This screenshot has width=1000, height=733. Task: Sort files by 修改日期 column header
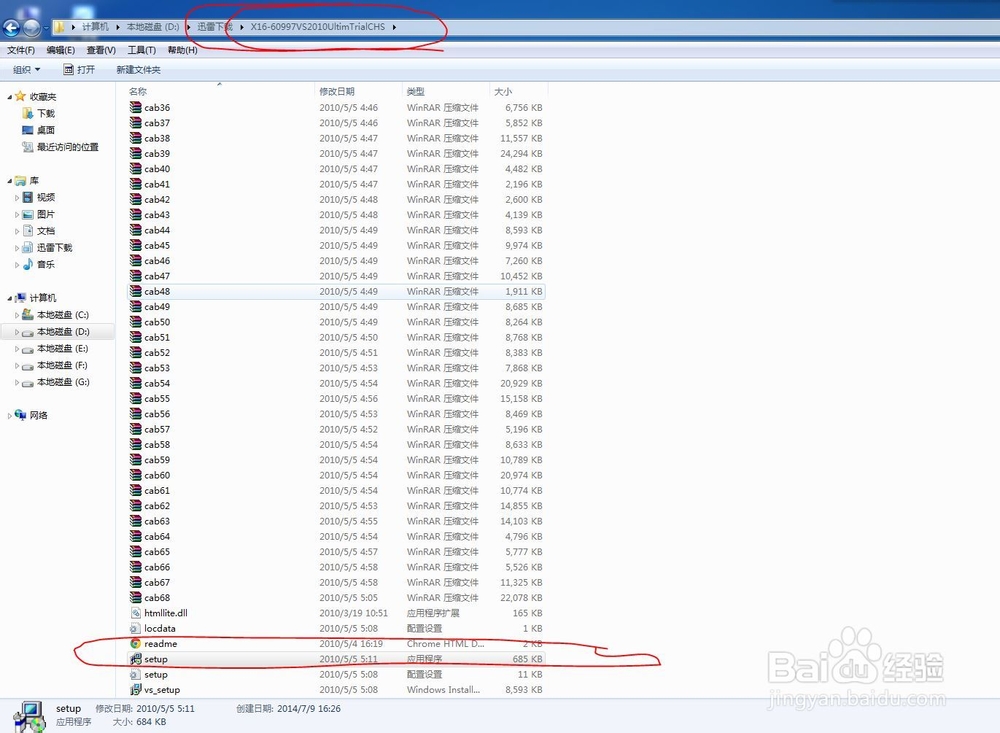358,91
